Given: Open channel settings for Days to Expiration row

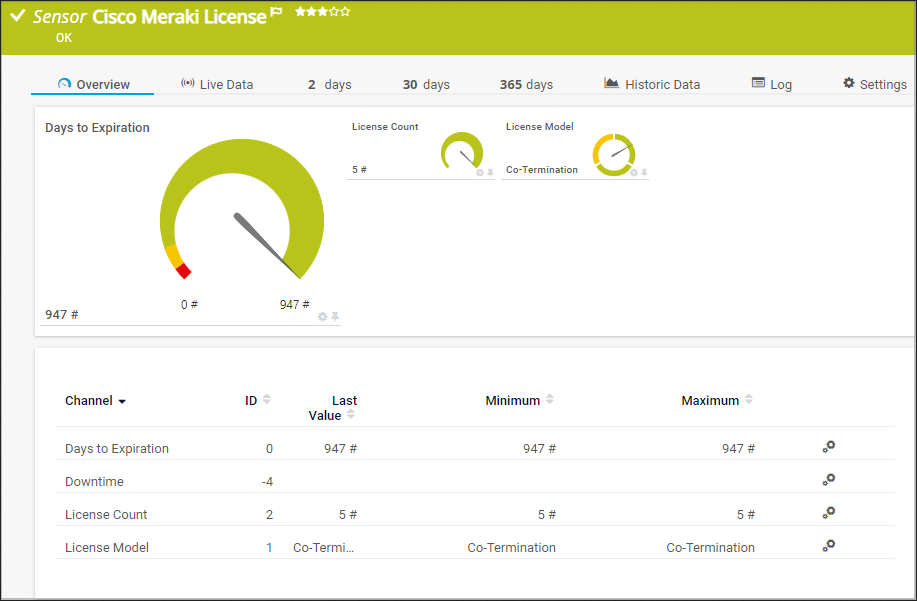Looking at the screenshot, I should point(828,447).
